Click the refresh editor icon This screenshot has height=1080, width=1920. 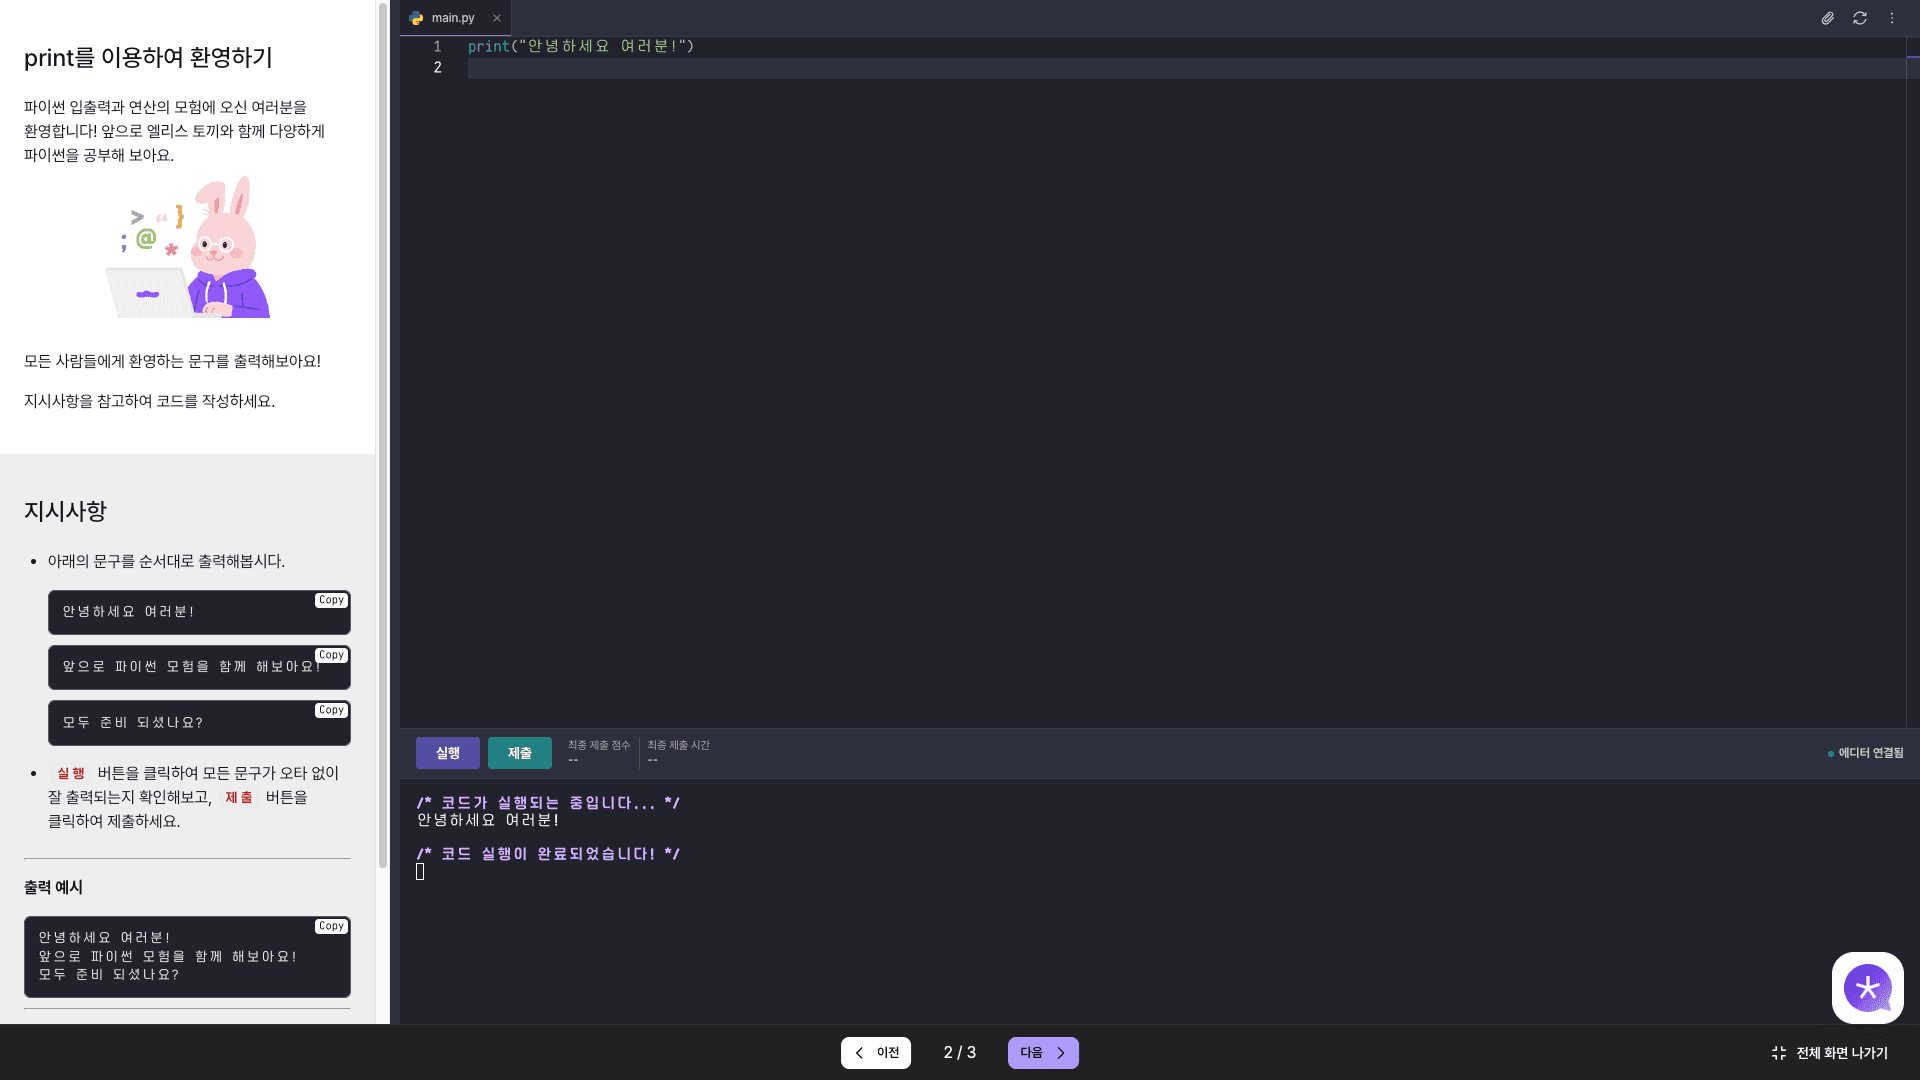(1859, 18)
